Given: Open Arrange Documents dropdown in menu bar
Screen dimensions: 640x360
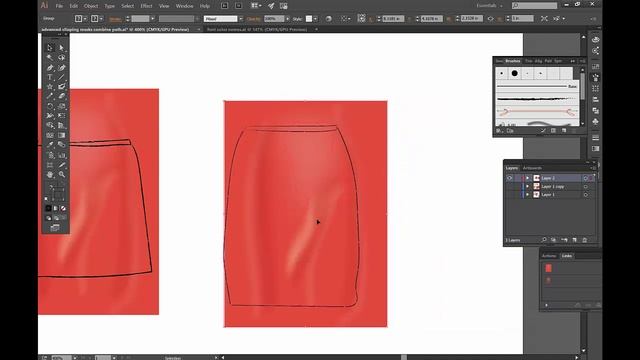Looking at the screenshot, I should click(x=256, y=6).
